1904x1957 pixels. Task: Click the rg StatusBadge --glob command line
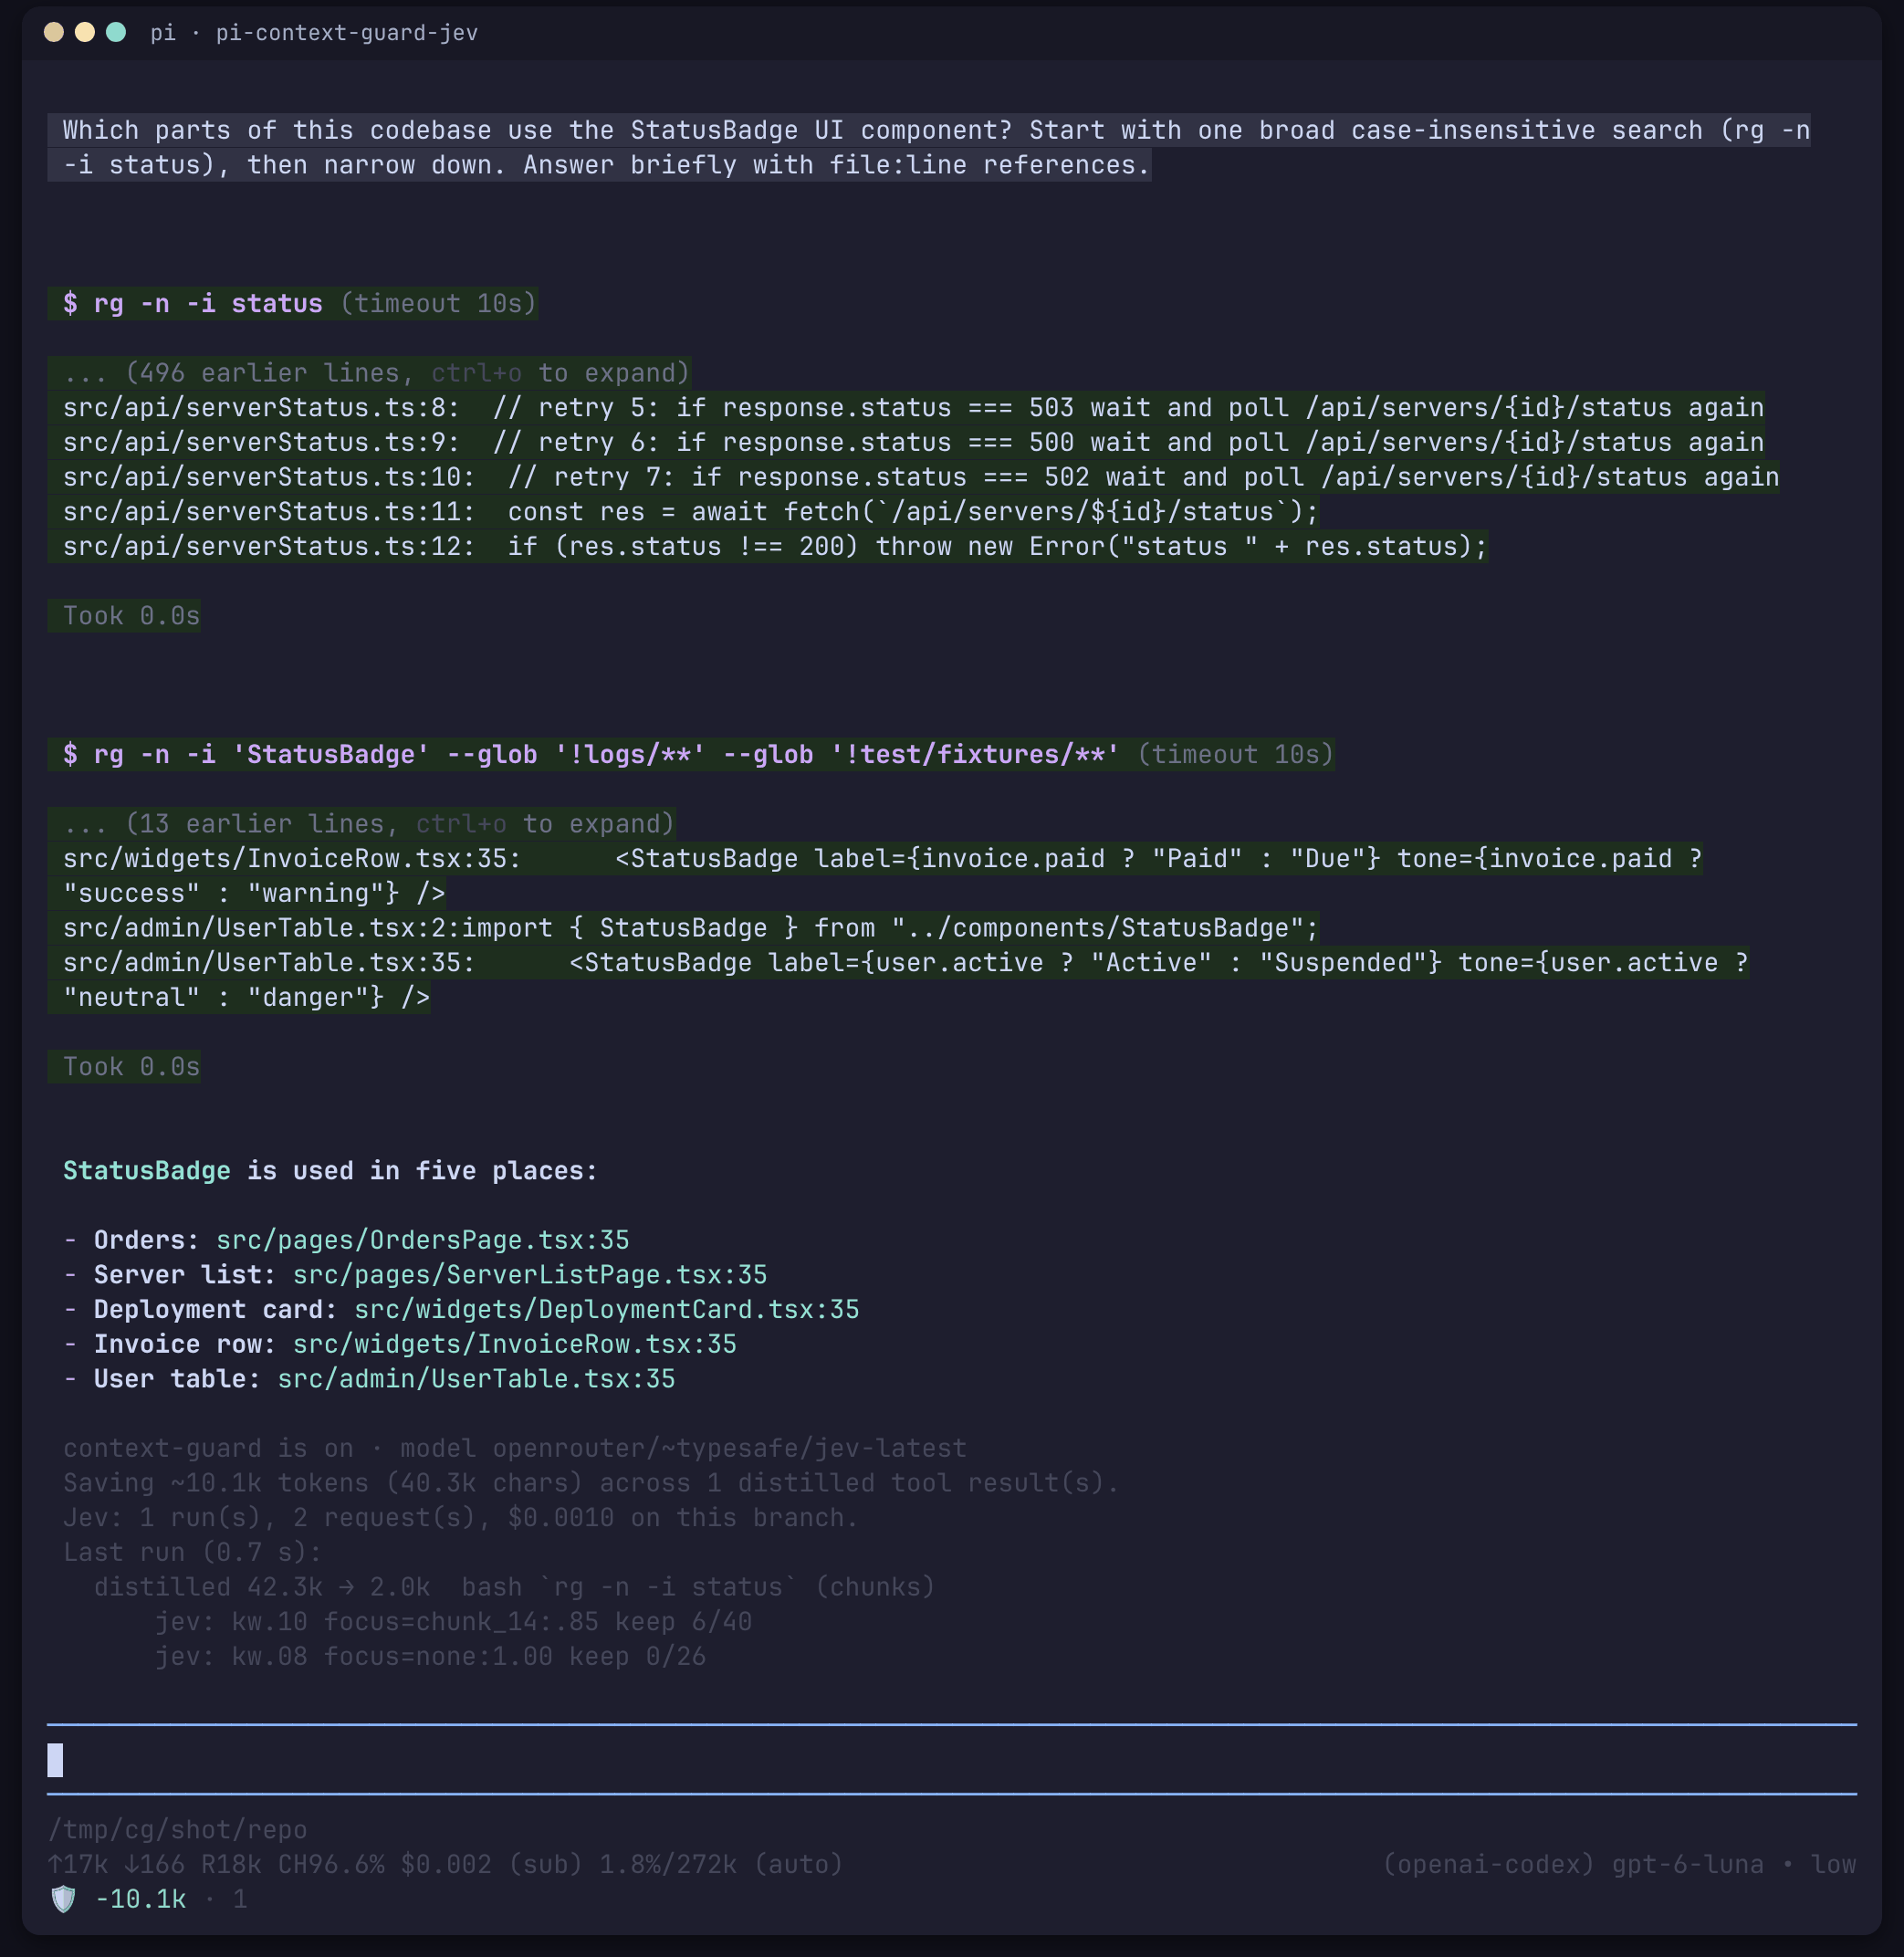[691, 755]
